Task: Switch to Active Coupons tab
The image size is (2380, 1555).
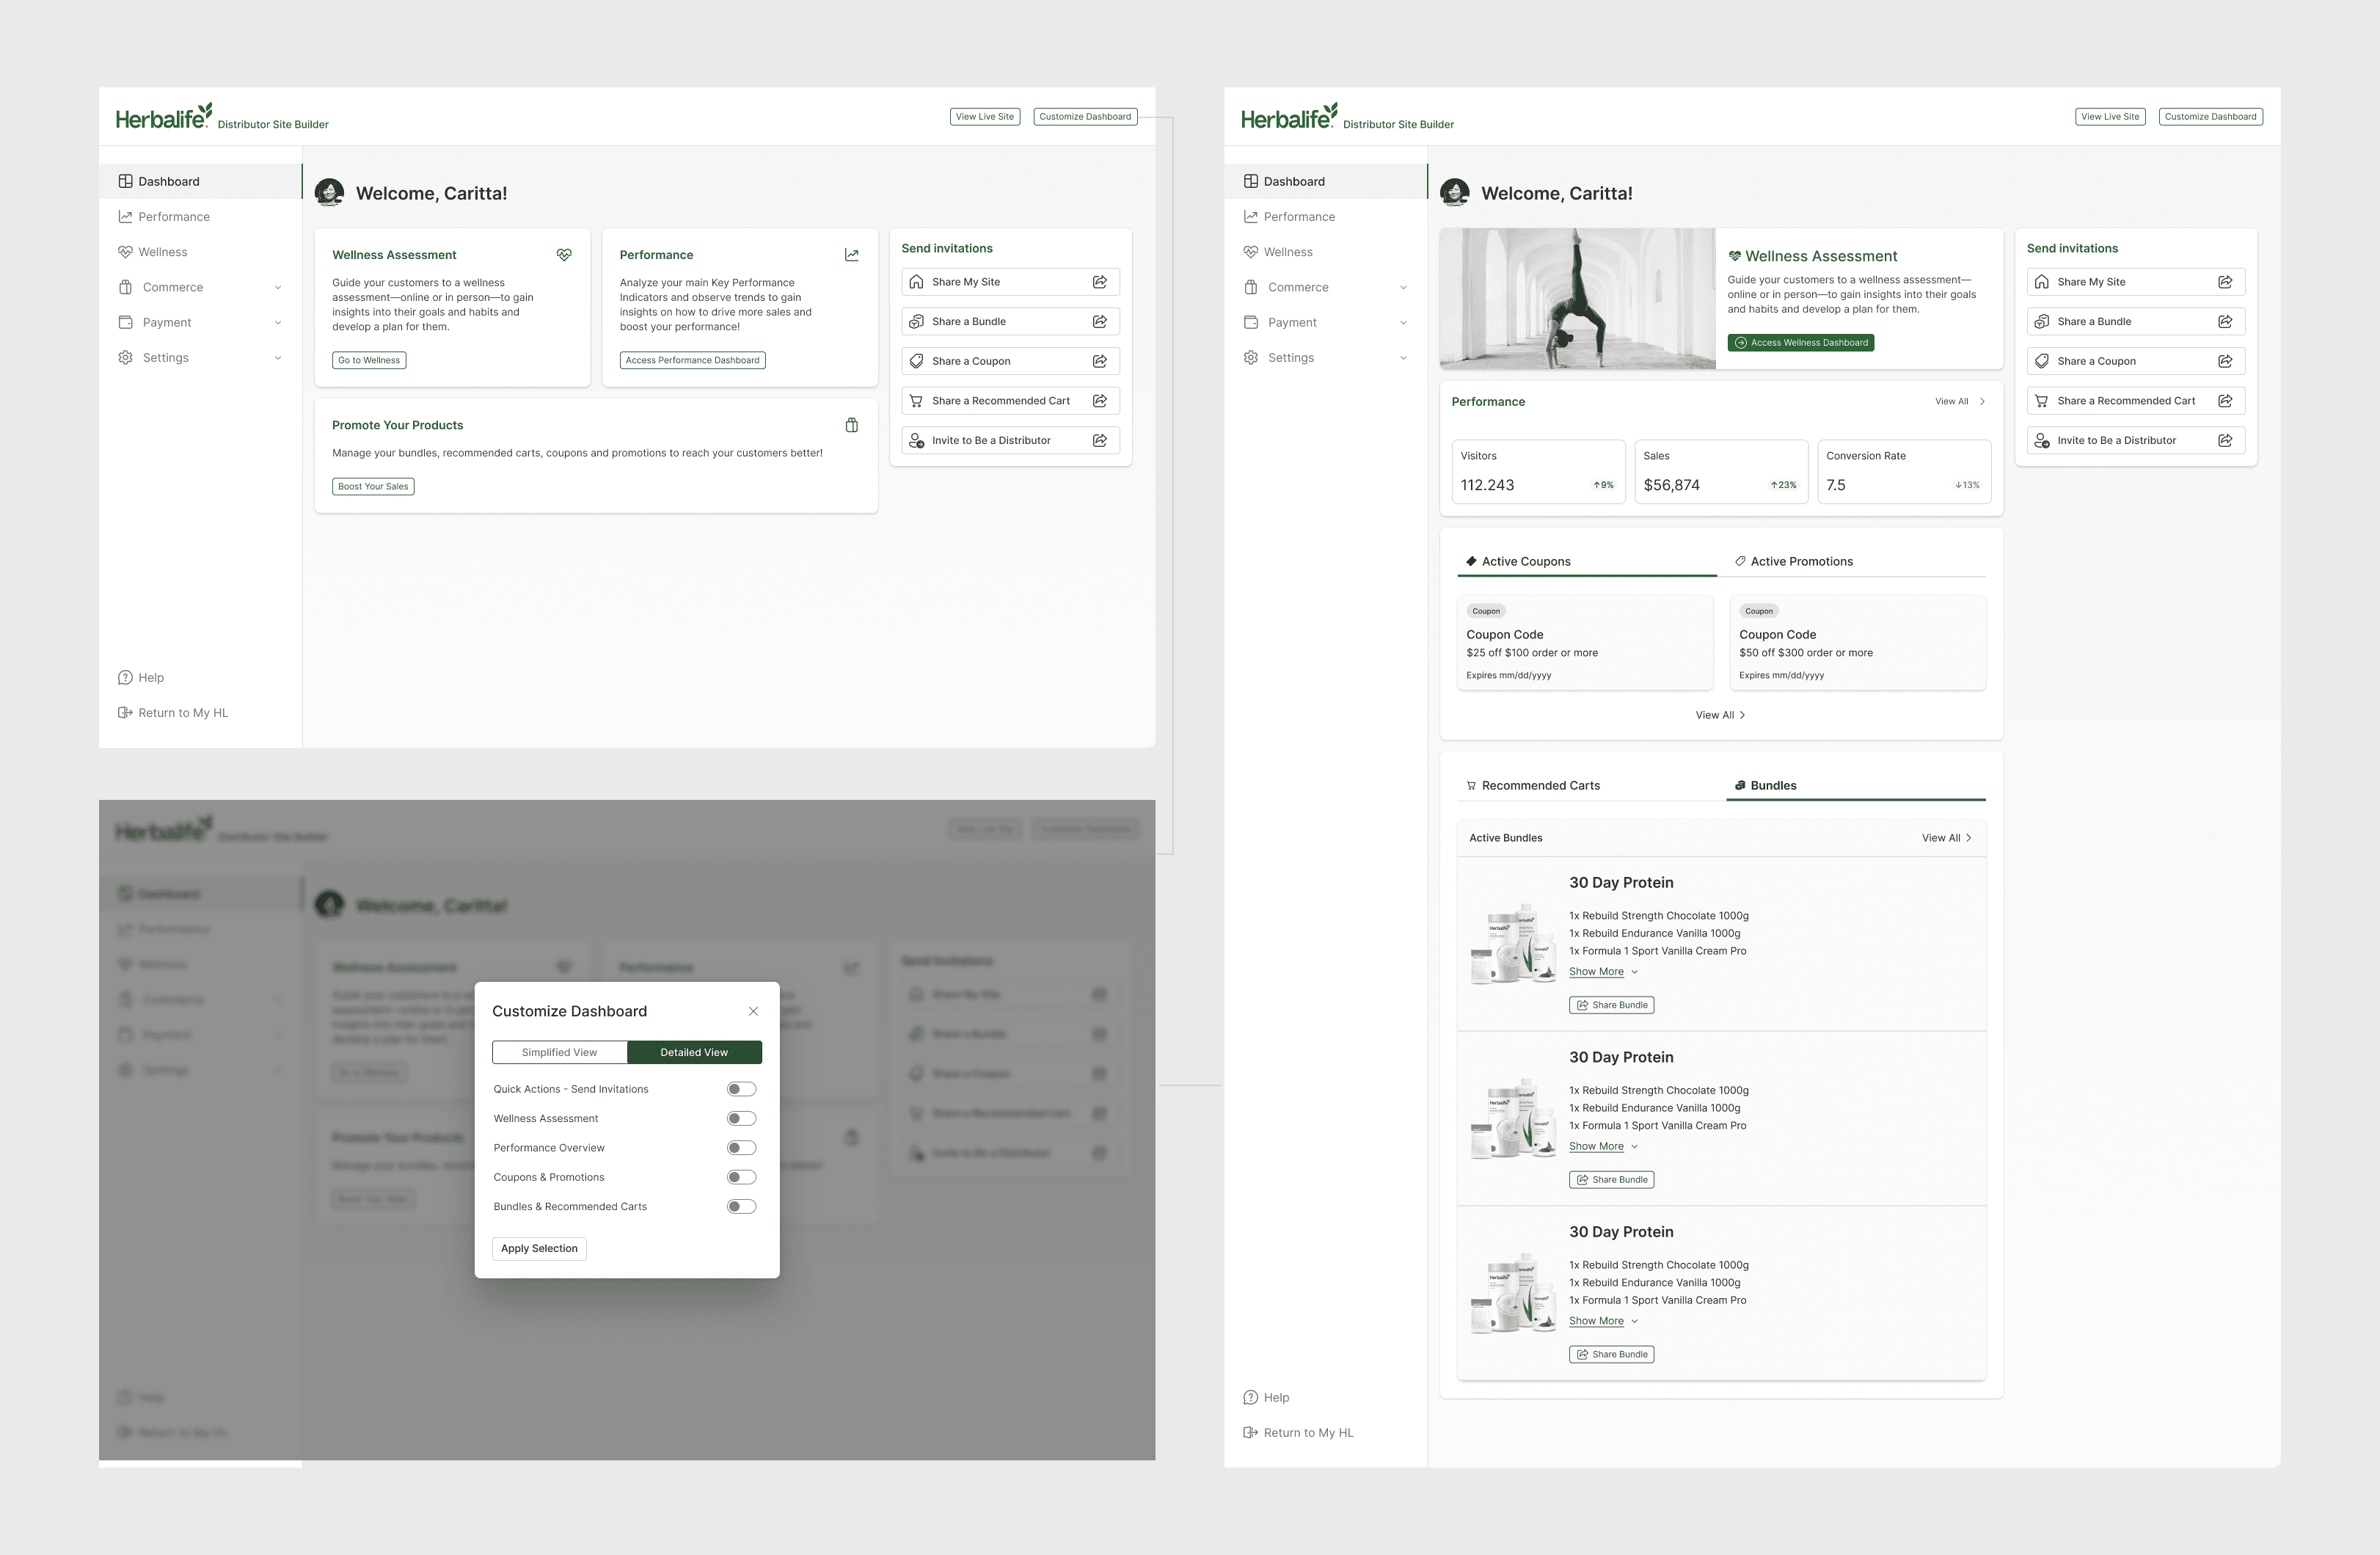Action: (1587, 562)
